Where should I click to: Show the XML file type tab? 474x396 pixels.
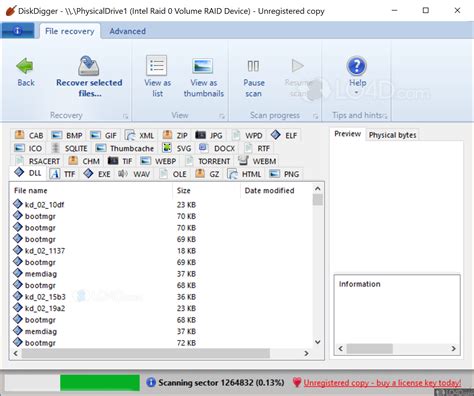[x=139, y=135]
